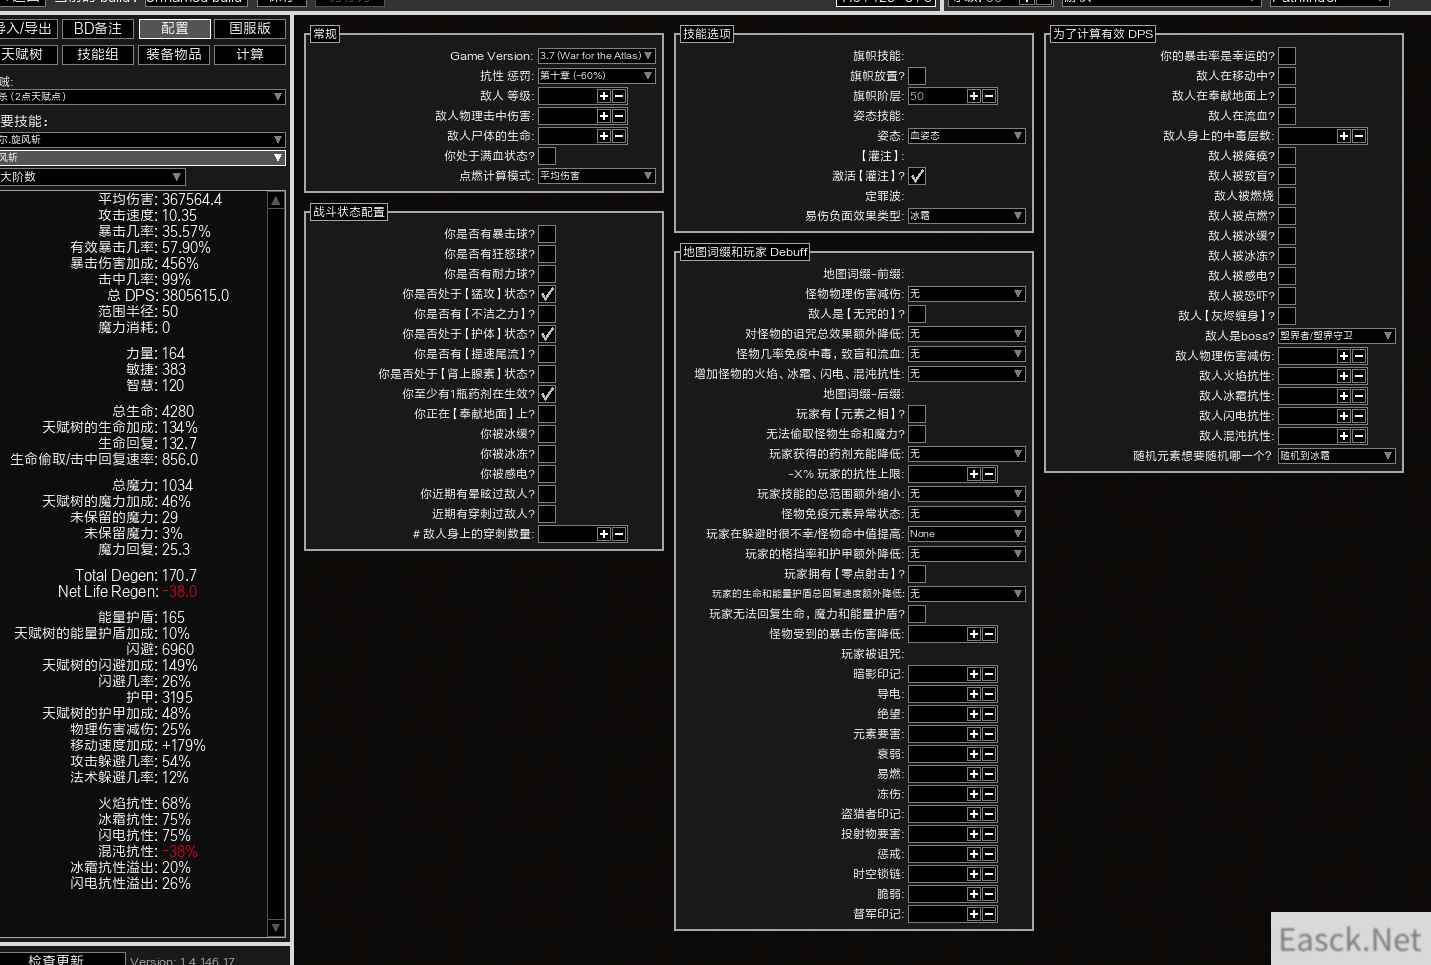The height and width of the screenshot is (965, 1431).
Task: Enable 敌人在移动中 checkbox
Action: pos(1287,76)
